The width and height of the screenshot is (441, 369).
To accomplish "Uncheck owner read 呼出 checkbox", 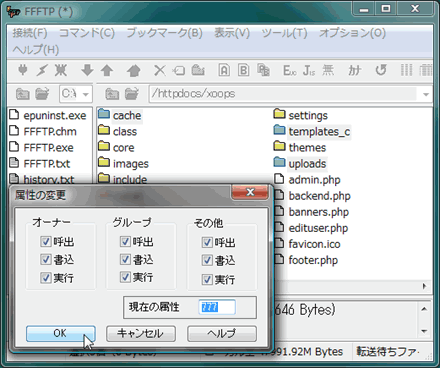I will pyautogui.click(x=45, y=241).
